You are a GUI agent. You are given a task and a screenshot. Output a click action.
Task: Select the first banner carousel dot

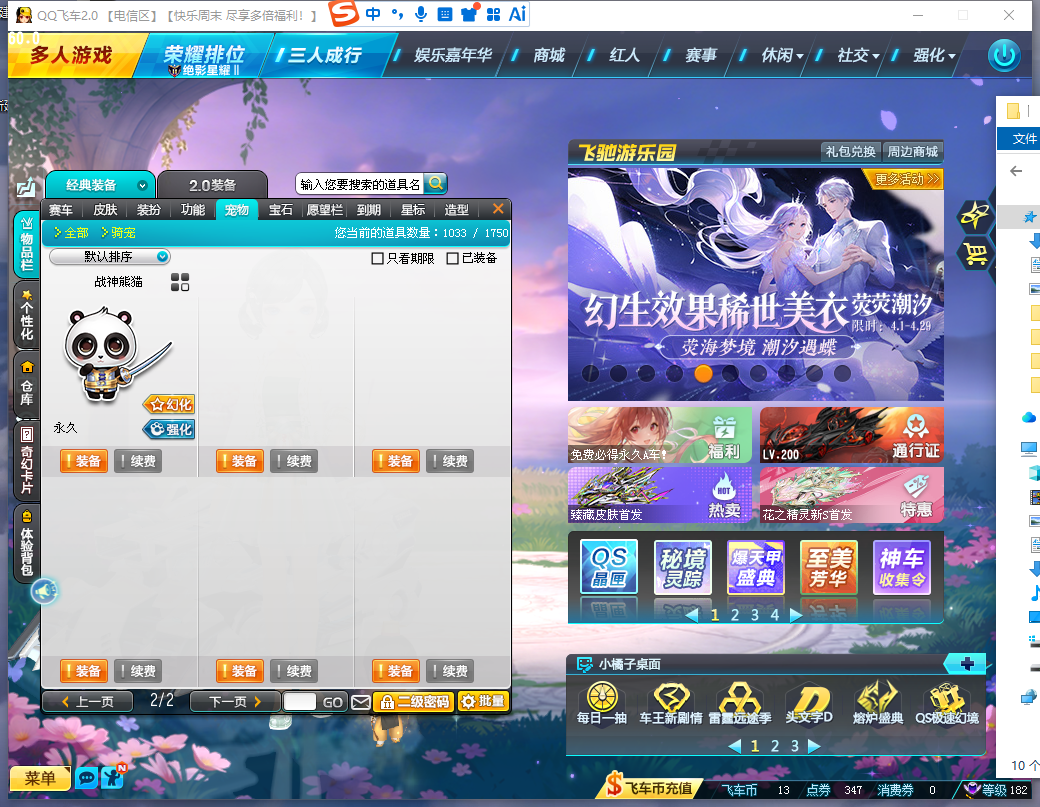click(590, 373)
